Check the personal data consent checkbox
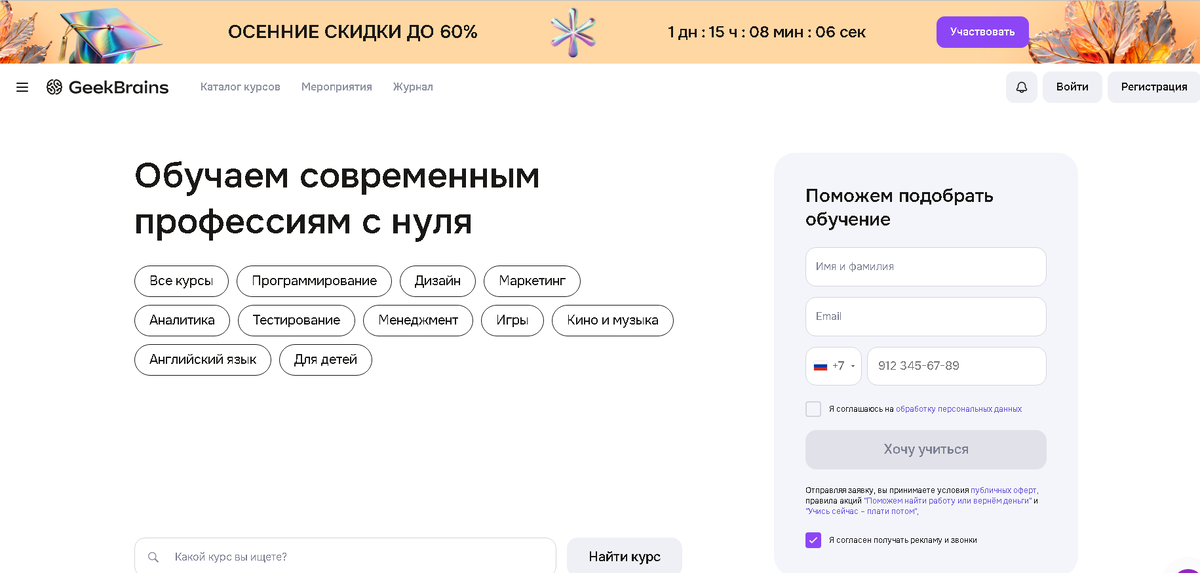Screen dimensions: 1200x573 click(813, 409)
